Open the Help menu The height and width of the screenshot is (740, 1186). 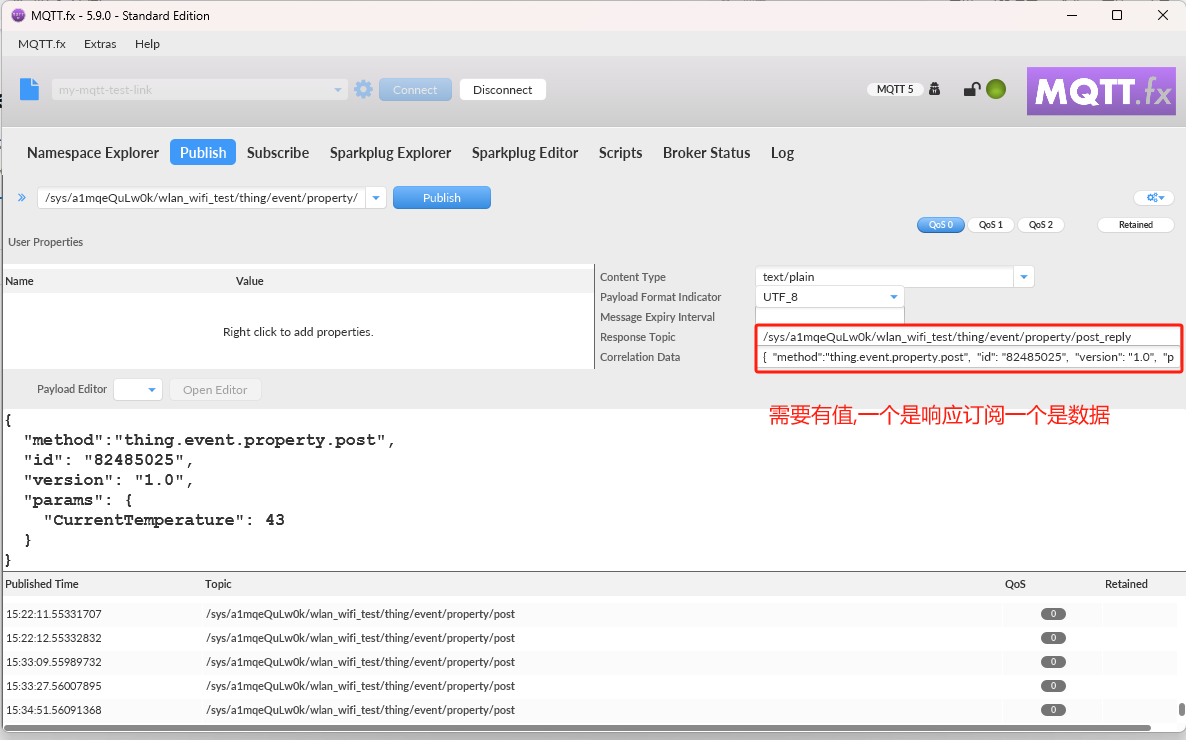pyautogui.click(x=147, y=44)
